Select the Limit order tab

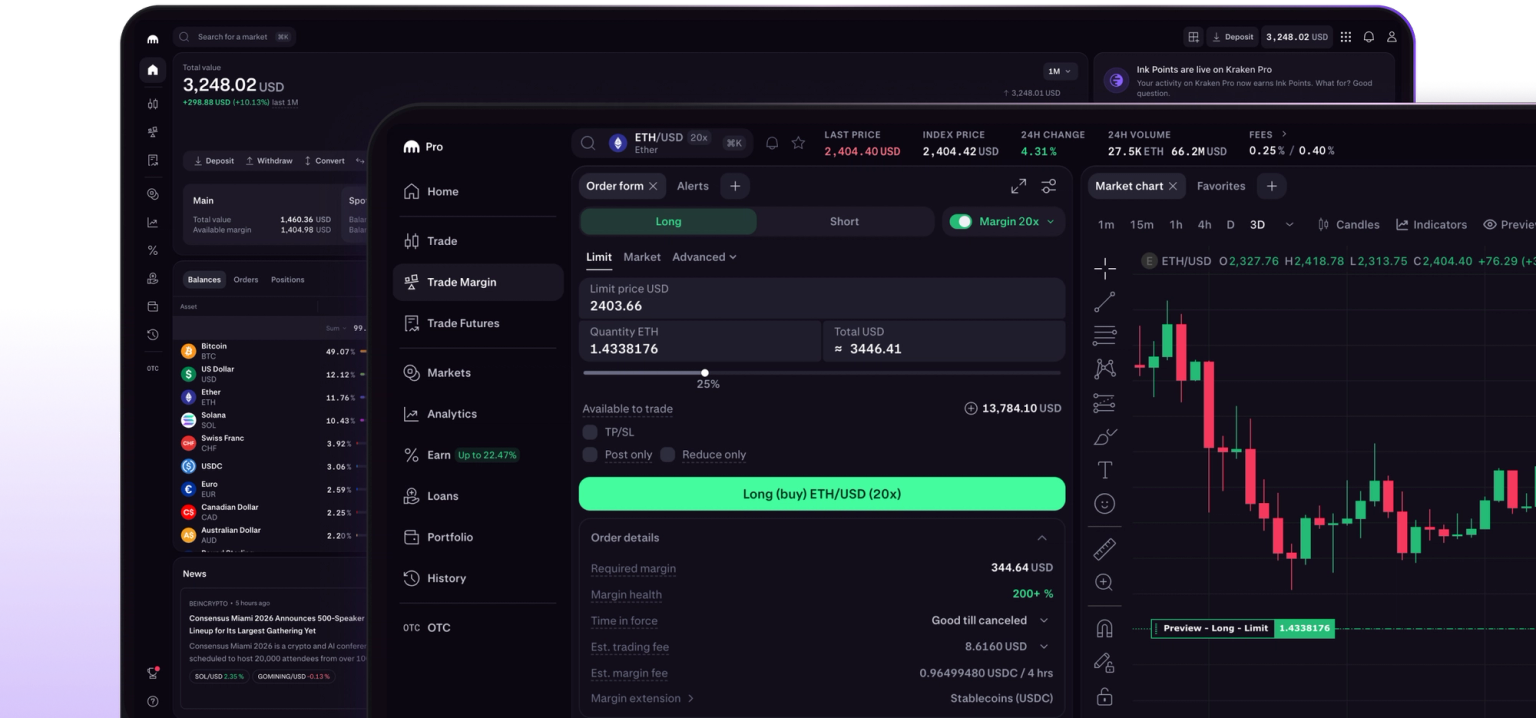[599, 257]
